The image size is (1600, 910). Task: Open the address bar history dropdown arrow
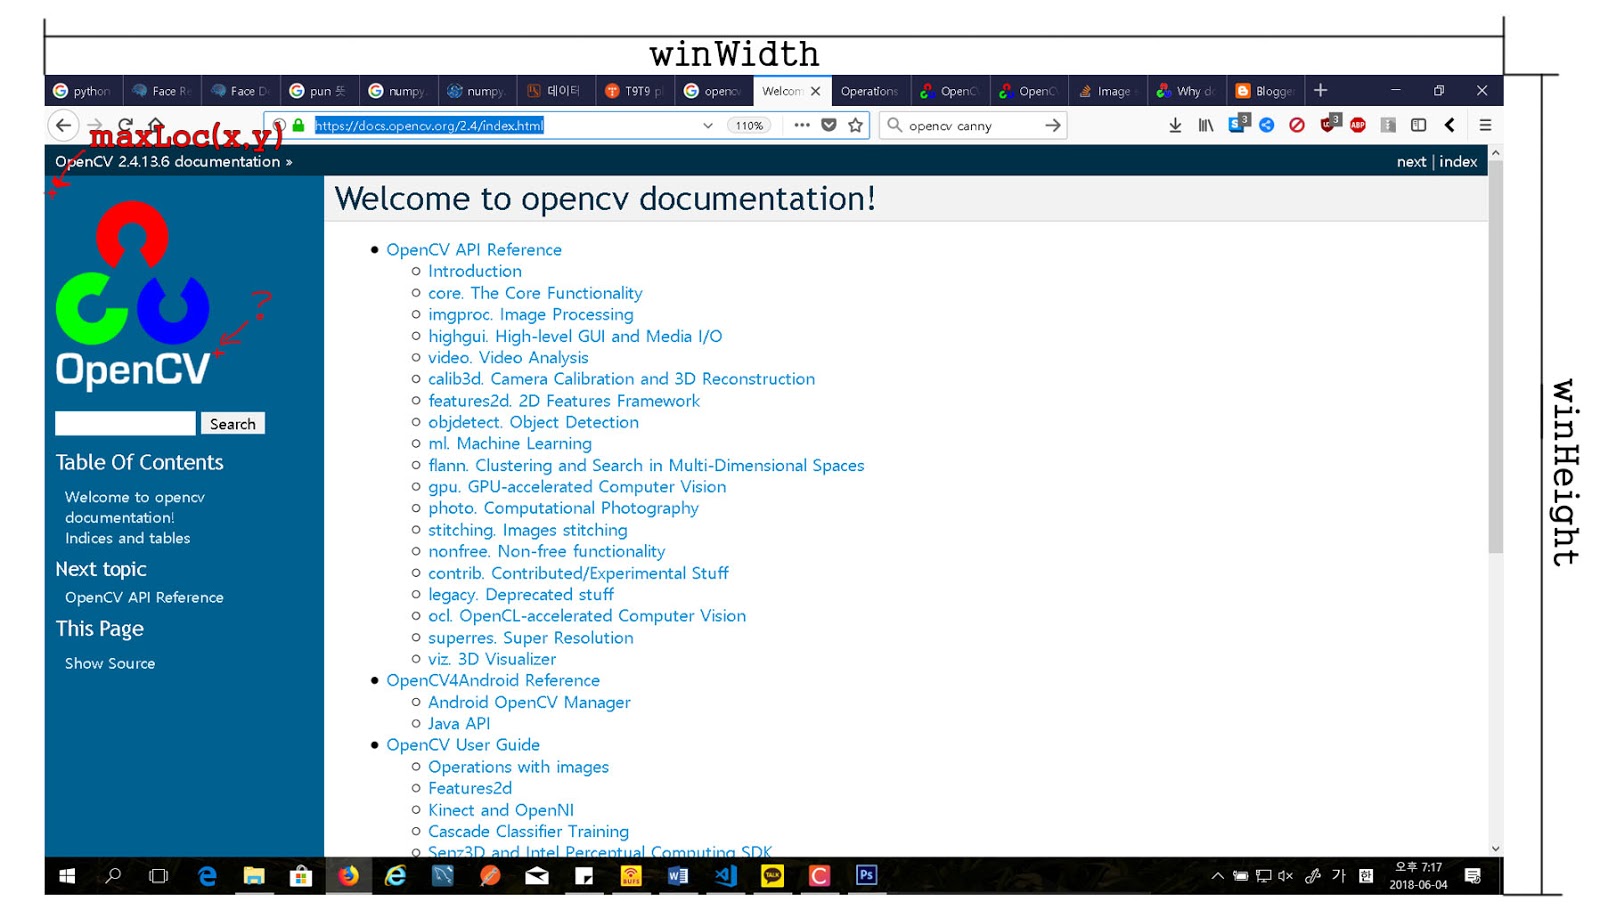click(708, 125)
